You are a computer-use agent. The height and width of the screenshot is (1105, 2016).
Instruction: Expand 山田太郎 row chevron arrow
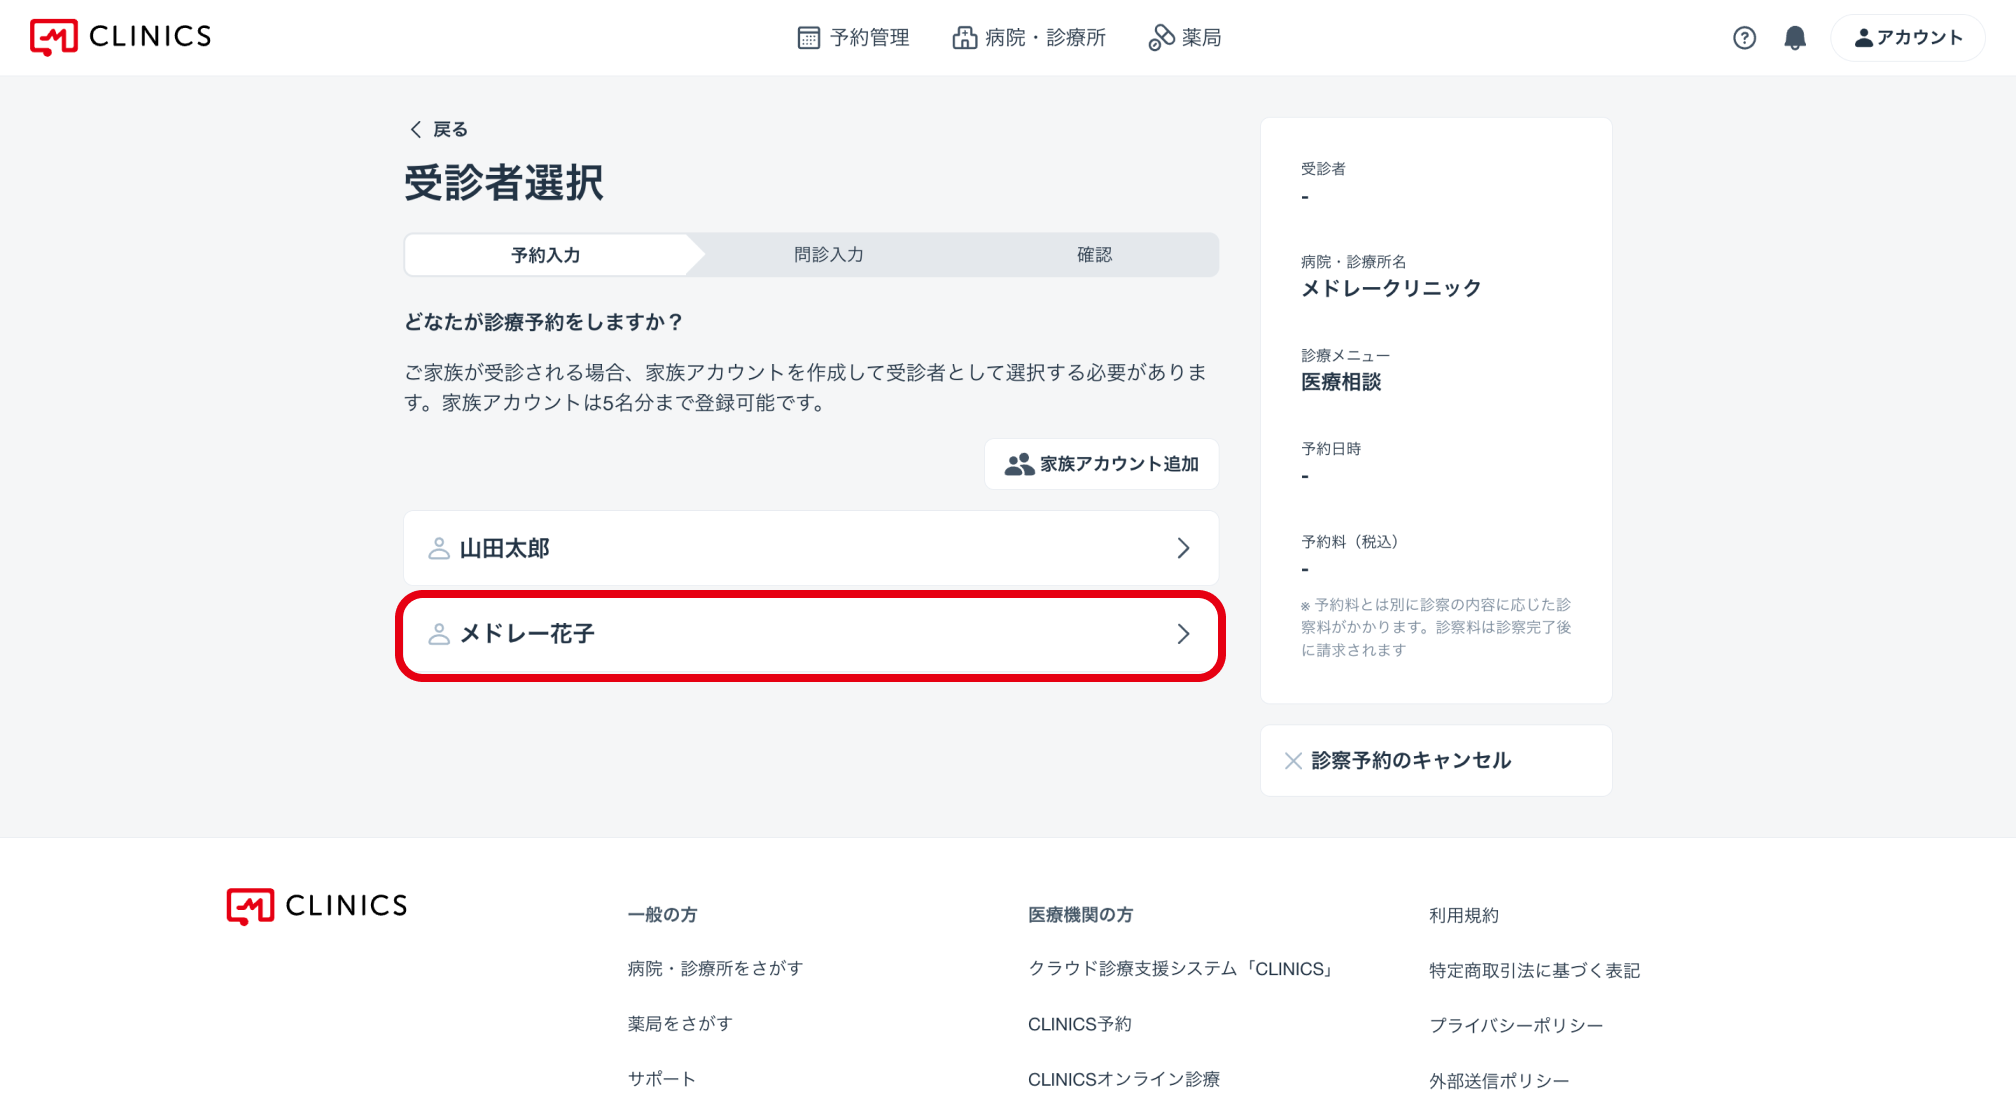(x=1183, y=548)
